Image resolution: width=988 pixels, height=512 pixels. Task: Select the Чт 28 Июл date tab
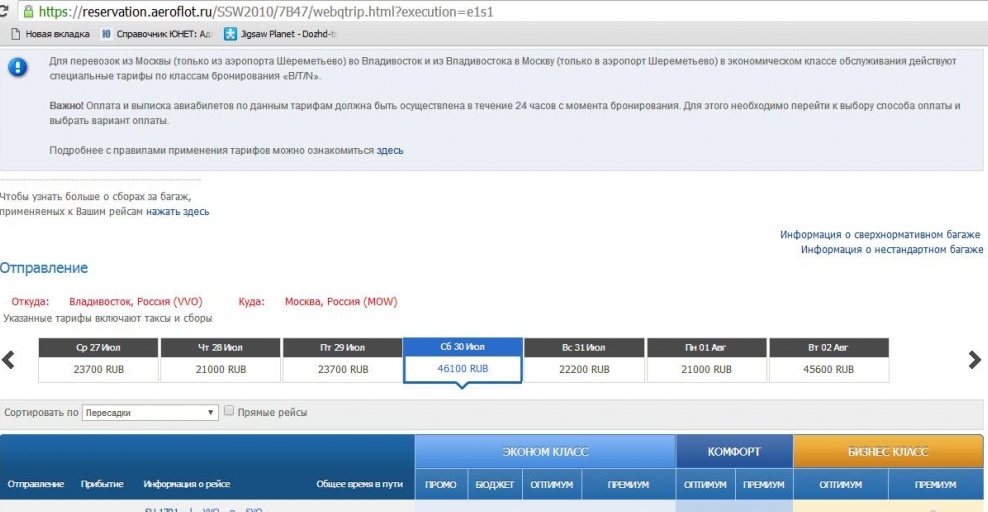[220, 359]
